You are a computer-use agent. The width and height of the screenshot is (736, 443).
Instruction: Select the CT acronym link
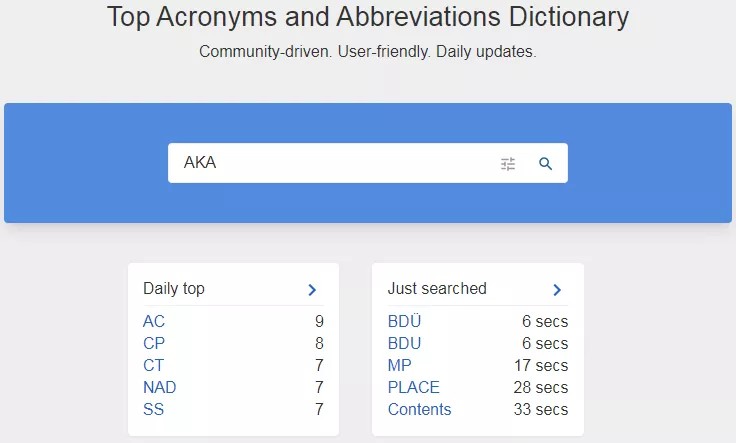[154, 366]
